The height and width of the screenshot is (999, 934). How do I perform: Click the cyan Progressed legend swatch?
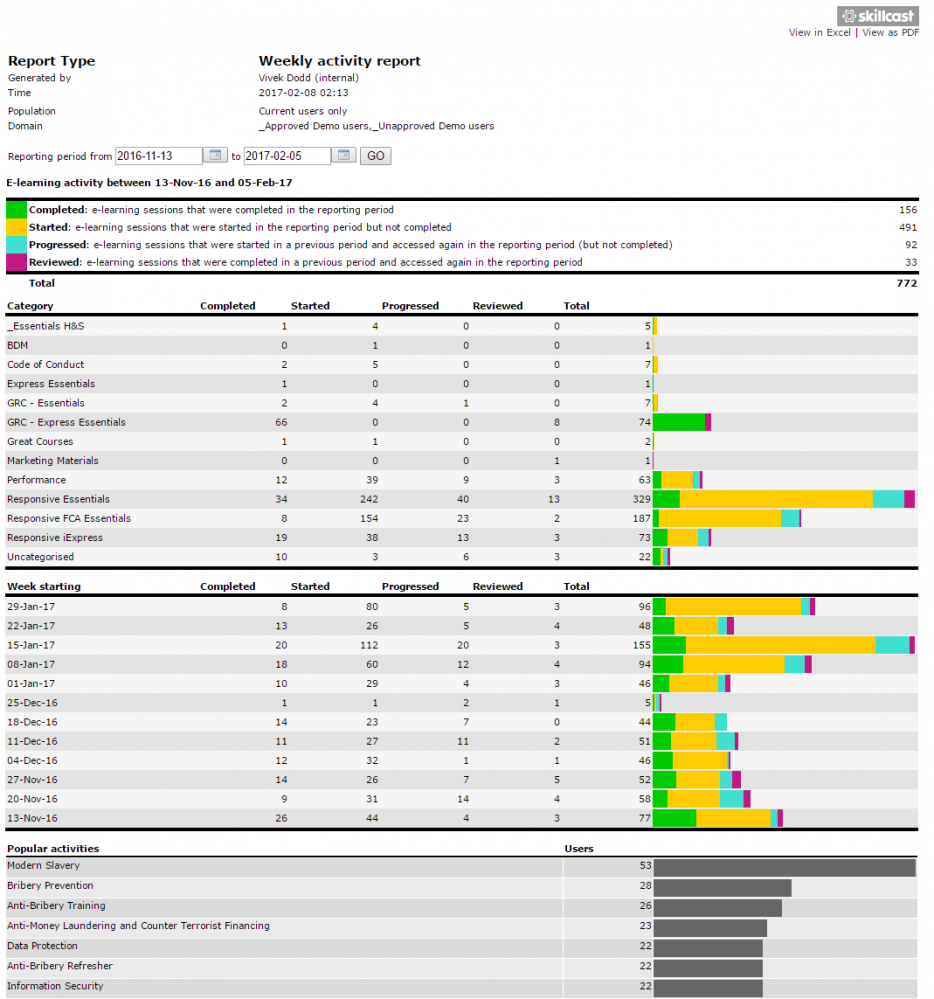(17, 245)
